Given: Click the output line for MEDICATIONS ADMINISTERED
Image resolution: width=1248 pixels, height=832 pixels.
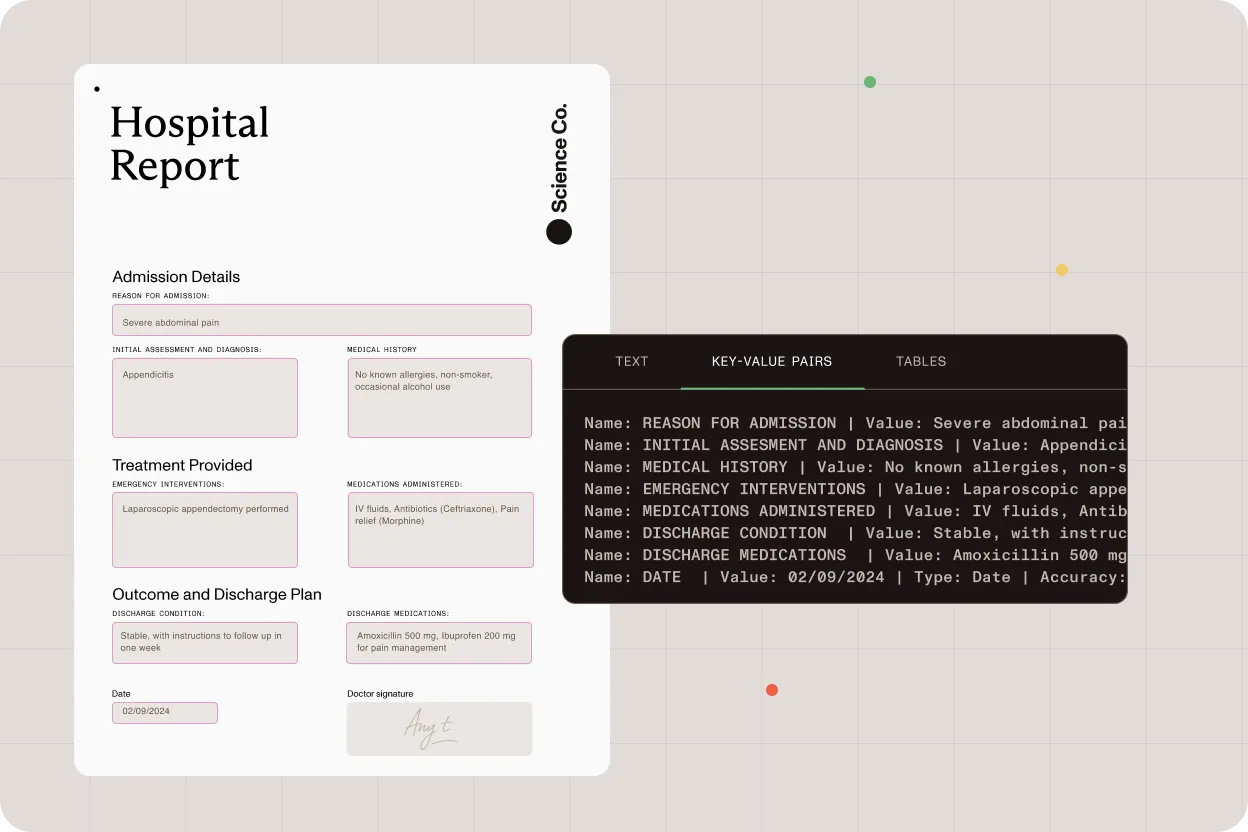Looking at the screenshot, I should tap(855, 511).
